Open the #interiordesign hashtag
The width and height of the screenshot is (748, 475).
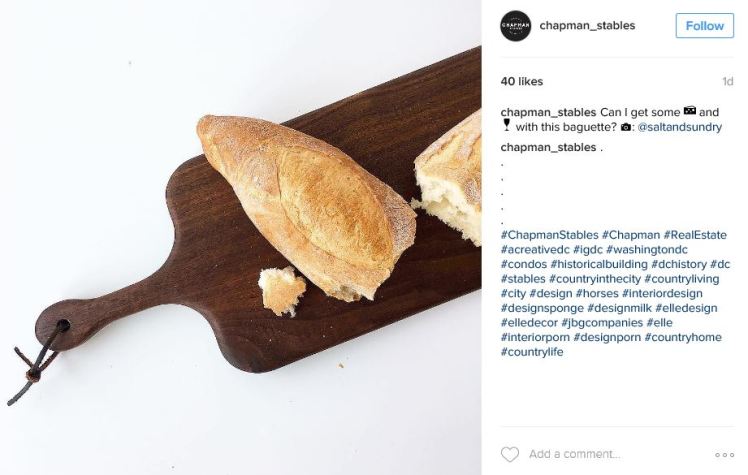662,293
